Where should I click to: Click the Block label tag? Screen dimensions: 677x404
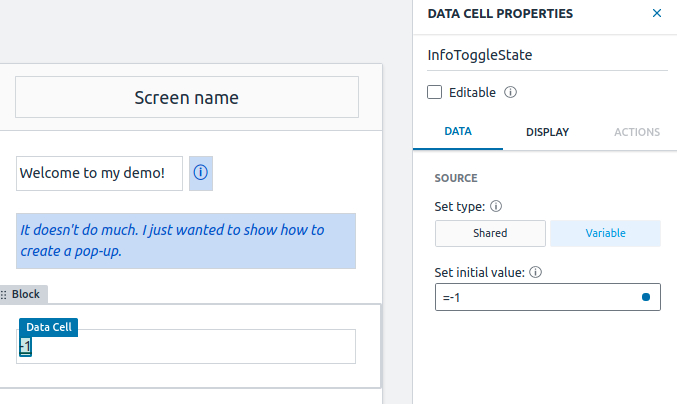pos(26,295)
